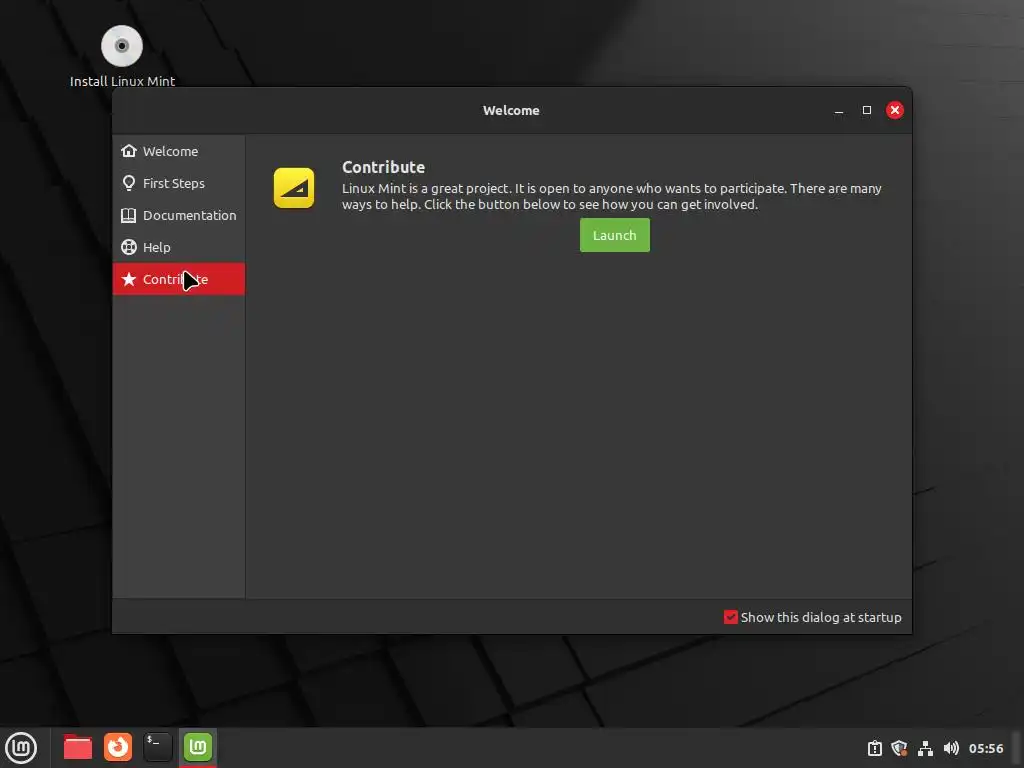Select the Documentation sidebar item
The image size is (1024, 768).
tap(179, 215)
